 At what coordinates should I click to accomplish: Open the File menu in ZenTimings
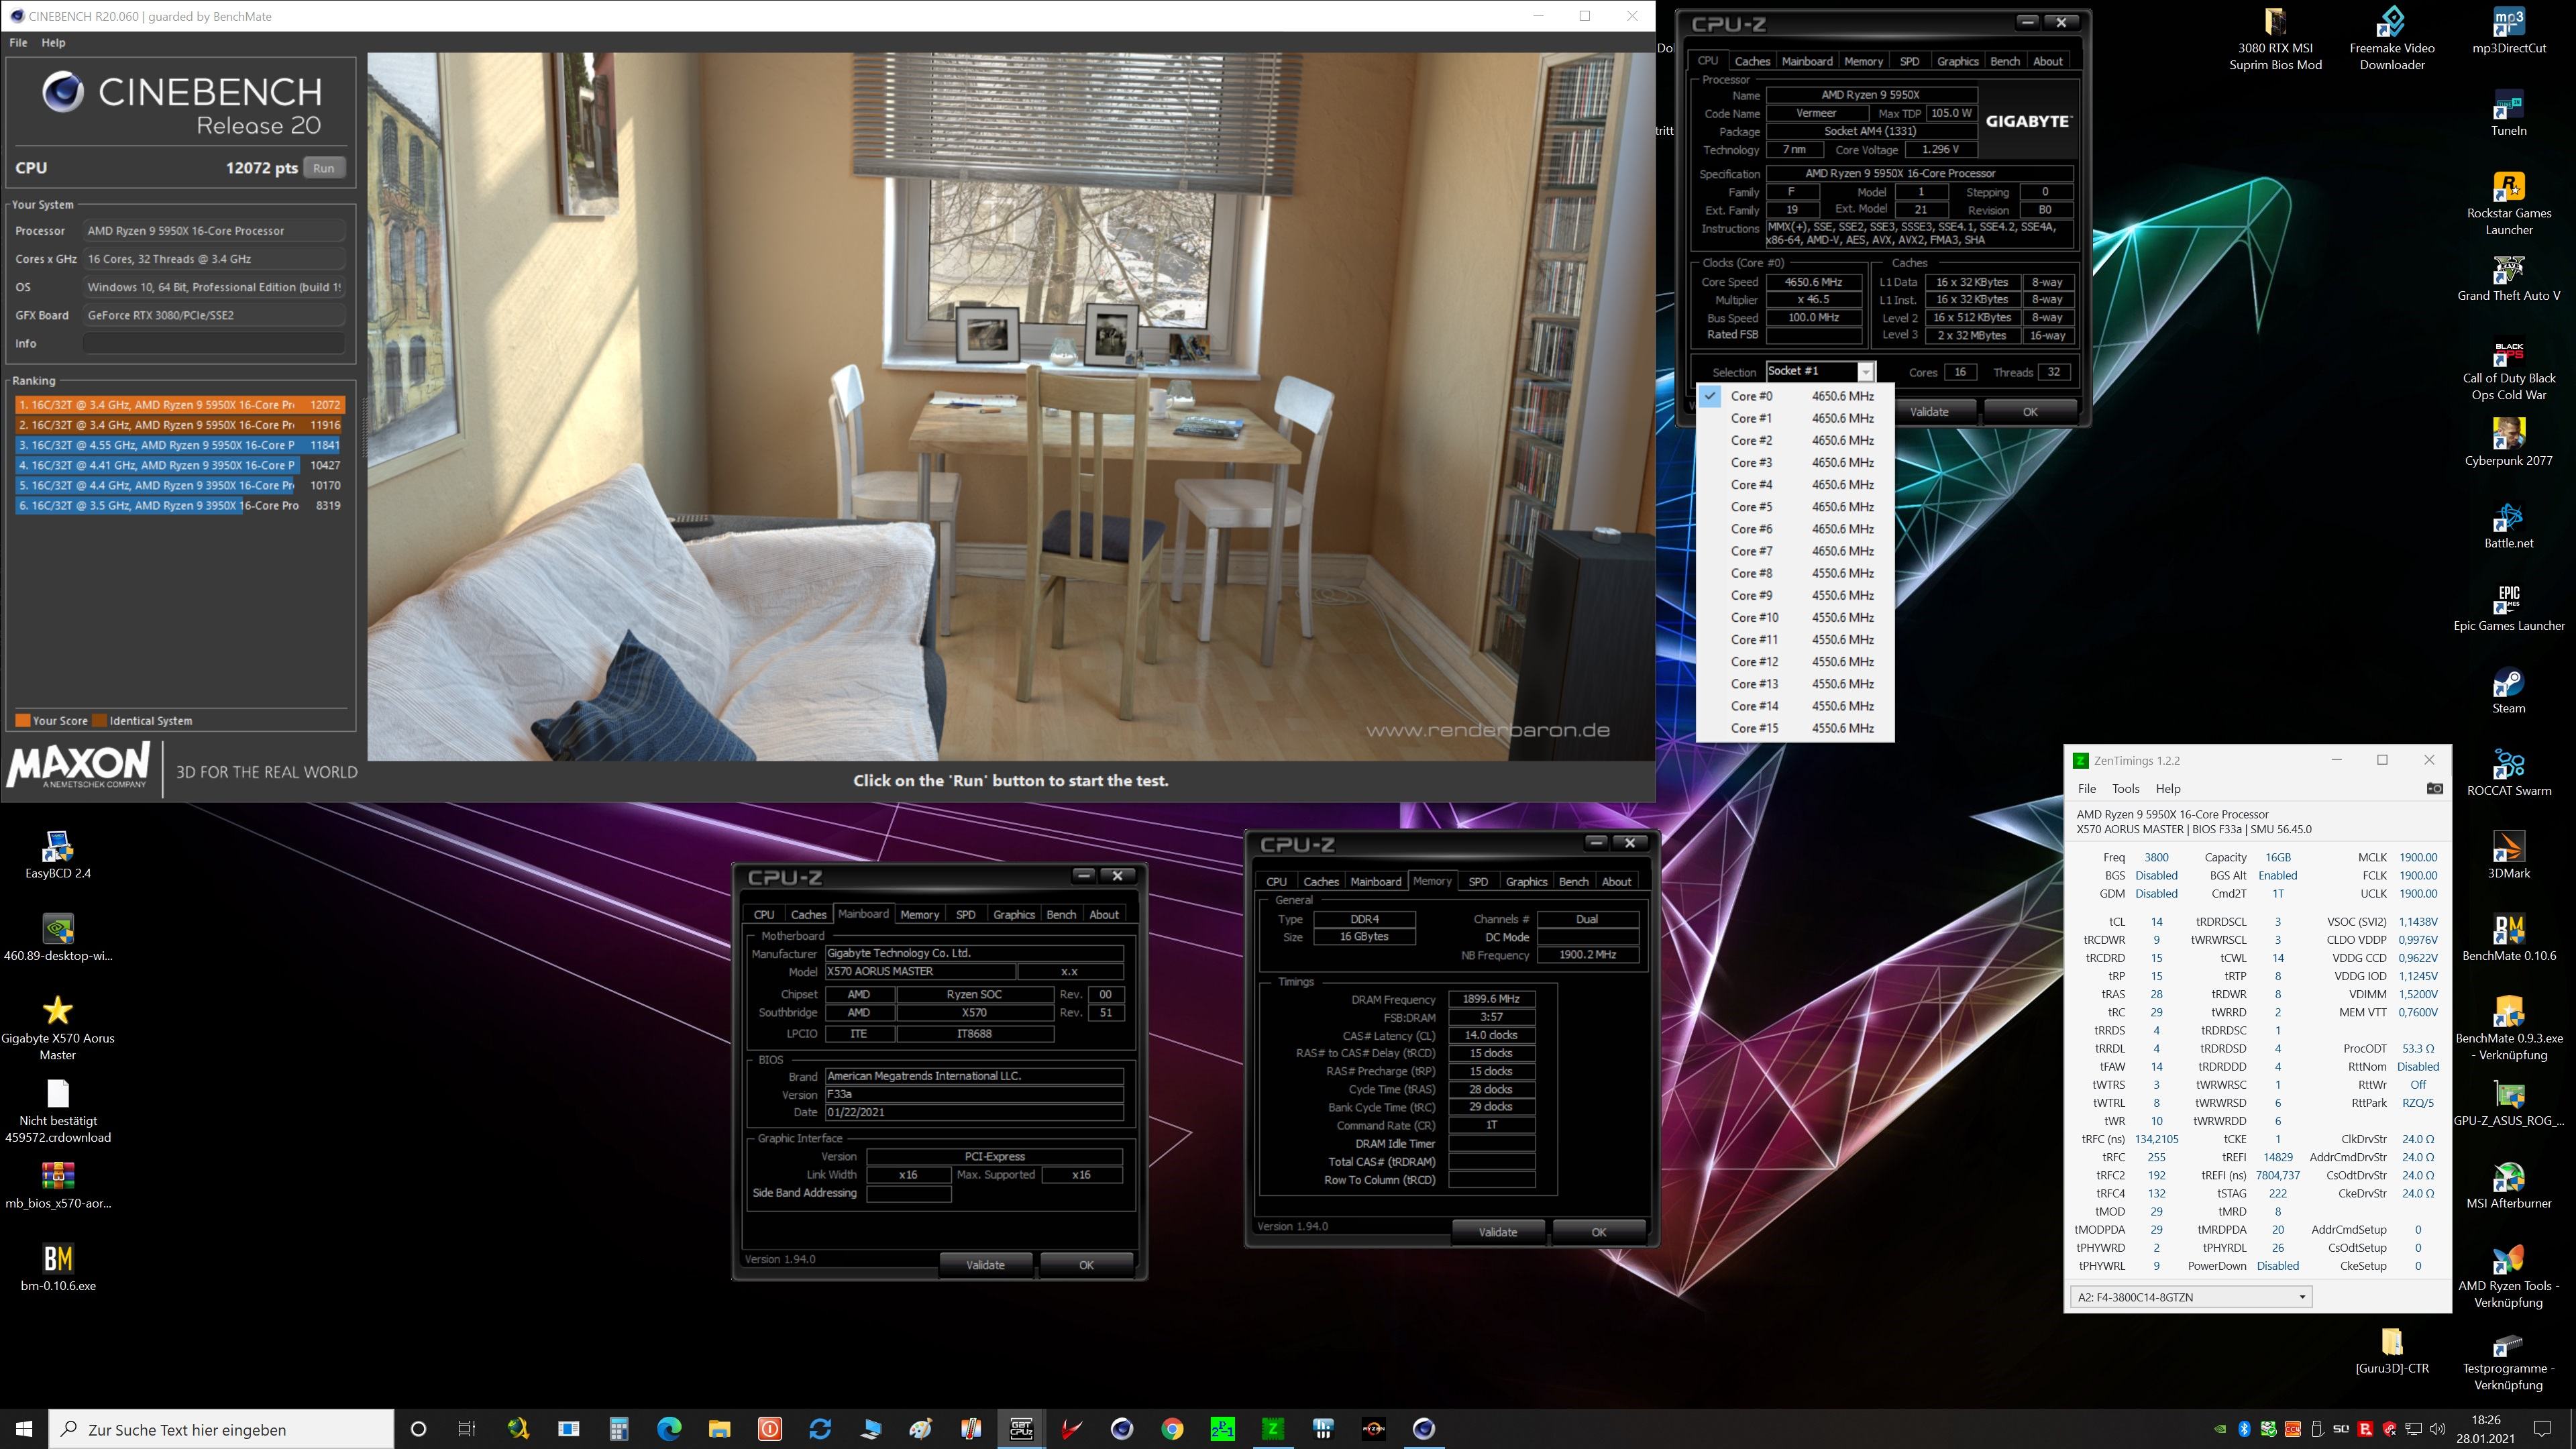2087,788
